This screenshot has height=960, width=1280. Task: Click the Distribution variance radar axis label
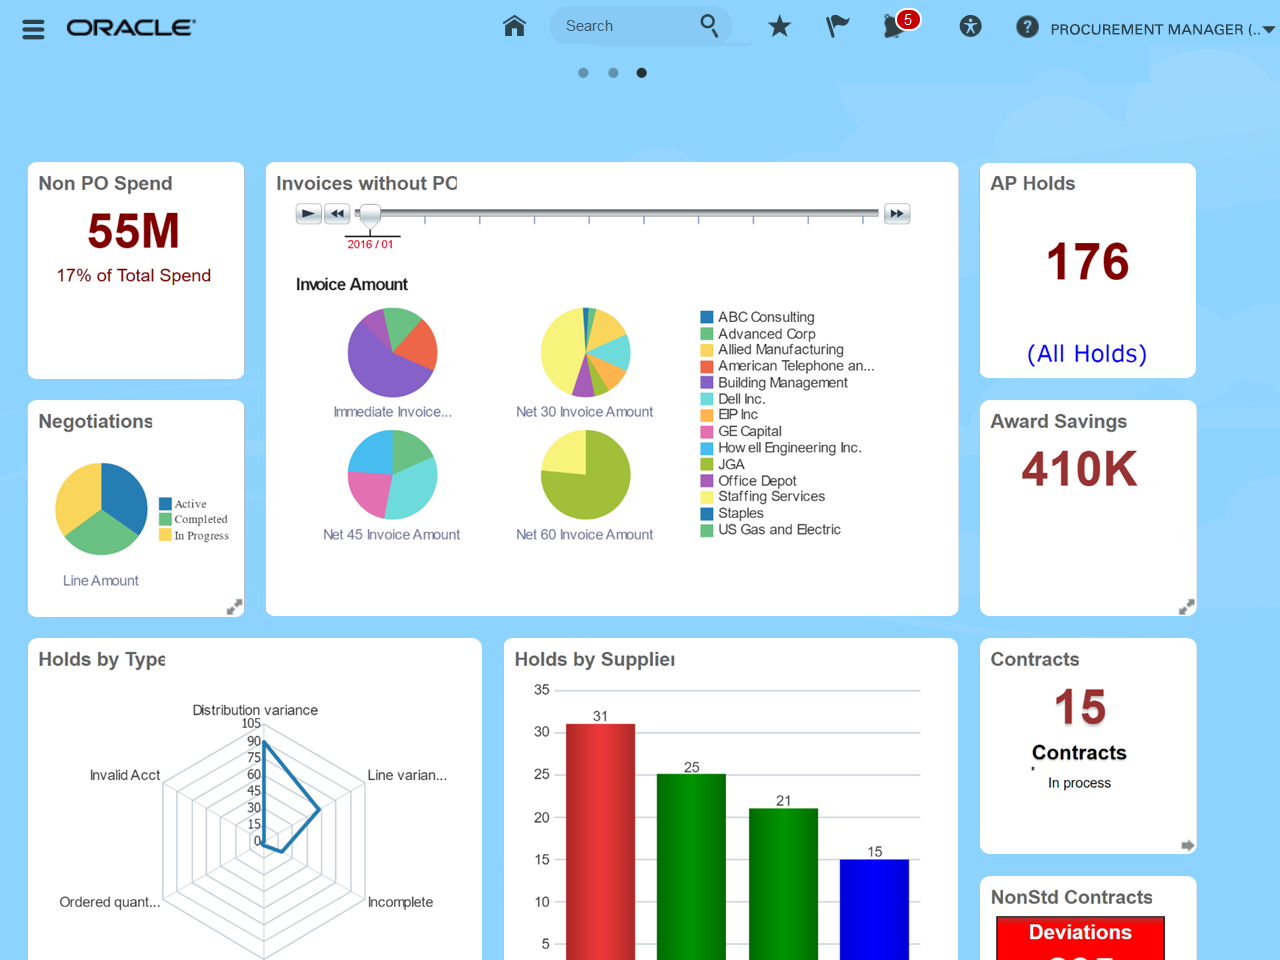[x=255, y=710]
